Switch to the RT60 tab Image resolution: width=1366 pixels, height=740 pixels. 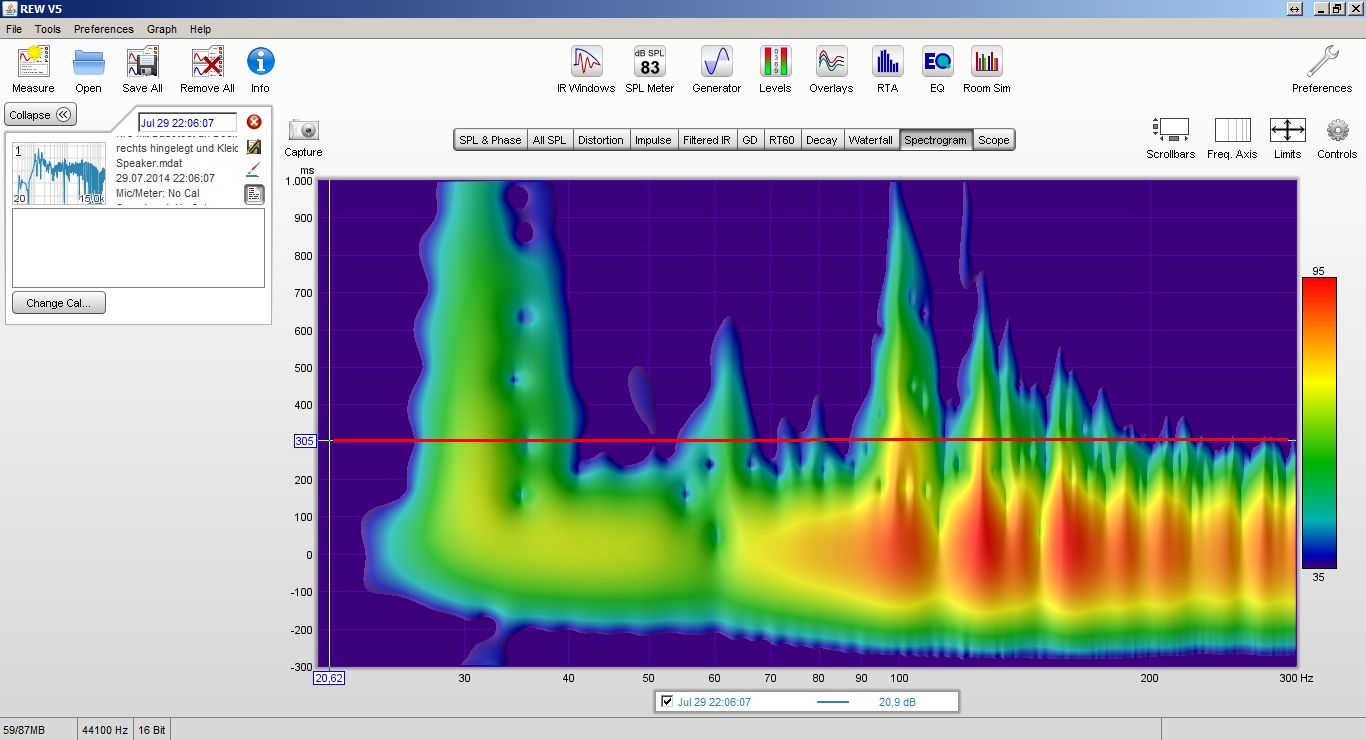tap(781, 140)
